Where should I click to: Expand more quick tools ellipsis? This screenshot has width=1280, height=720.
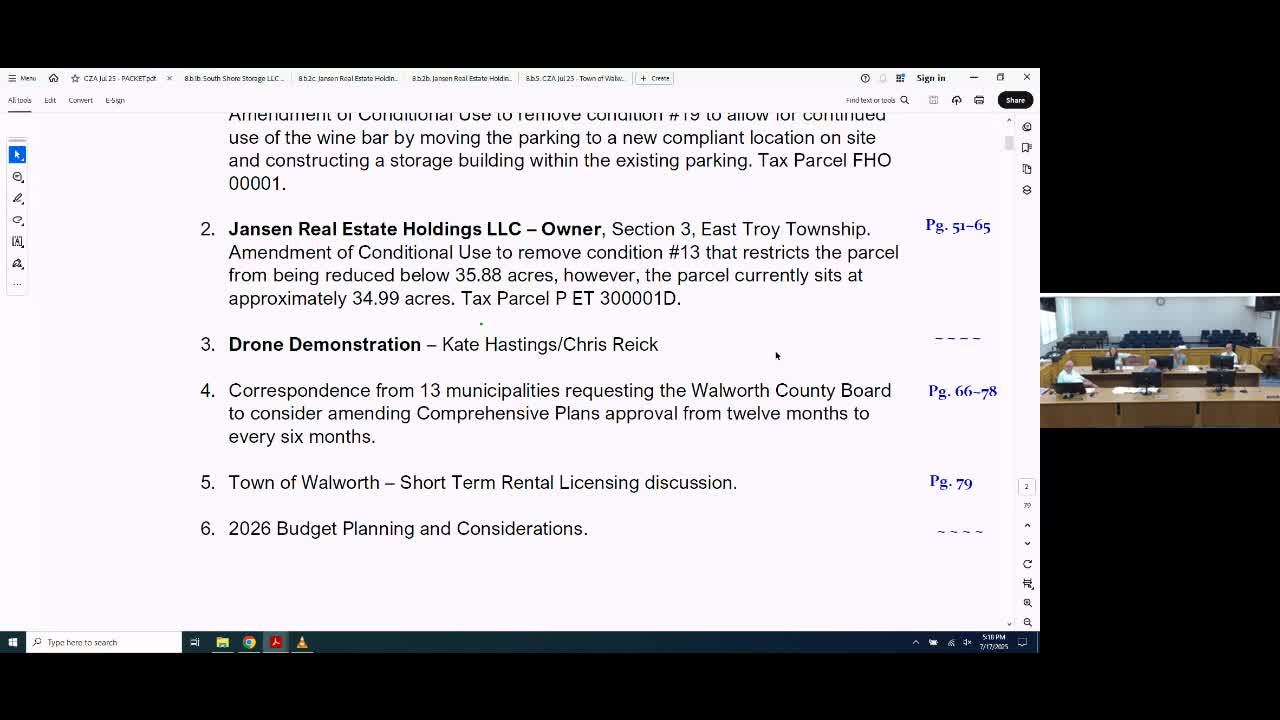point(17,284)
